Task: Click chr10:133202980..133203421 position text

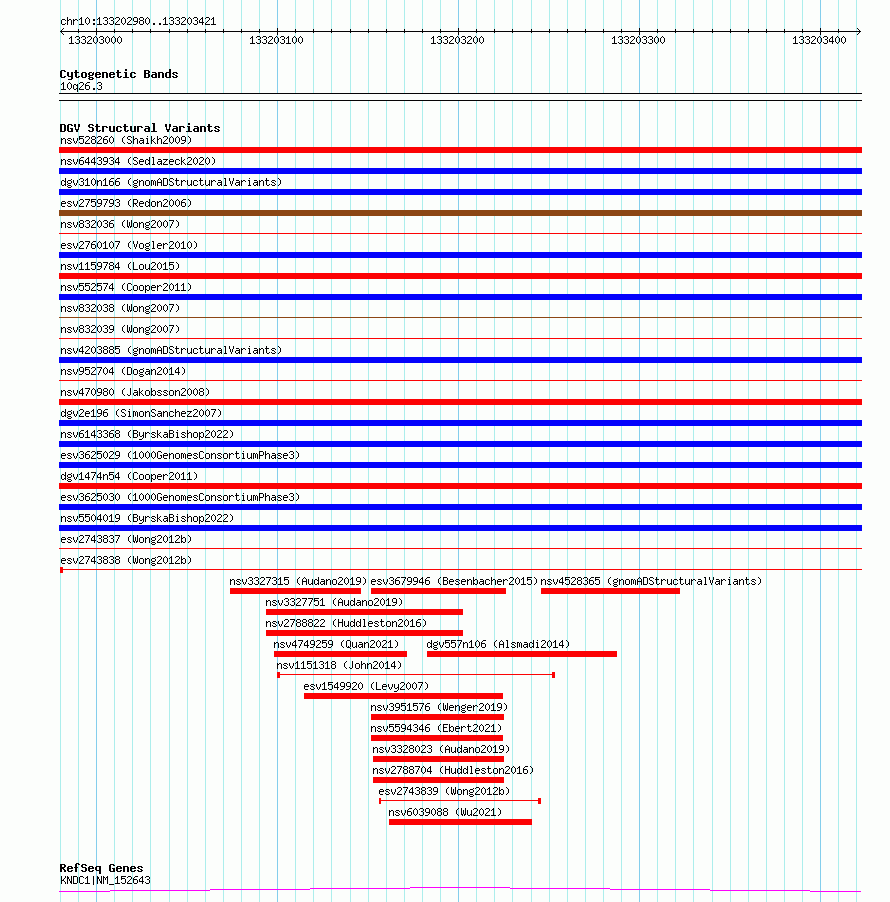Action: (x=138, y=21)
